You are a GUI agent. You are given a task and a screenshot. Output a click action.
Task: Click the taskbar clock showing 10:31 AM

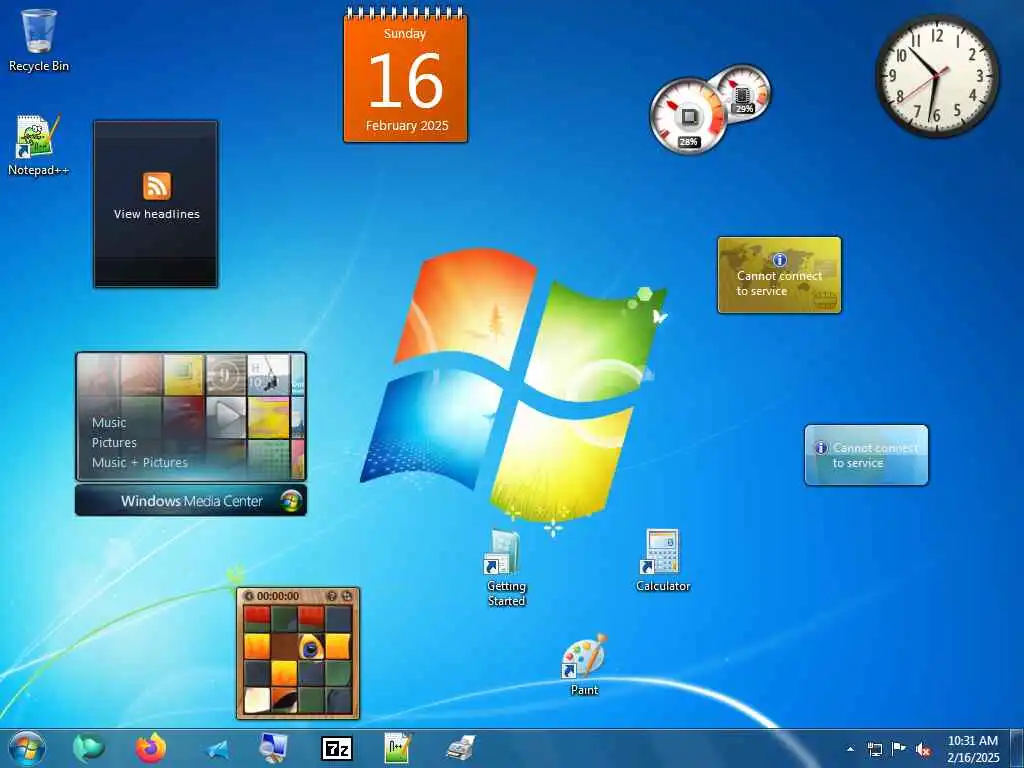click(x=972, y=749)
